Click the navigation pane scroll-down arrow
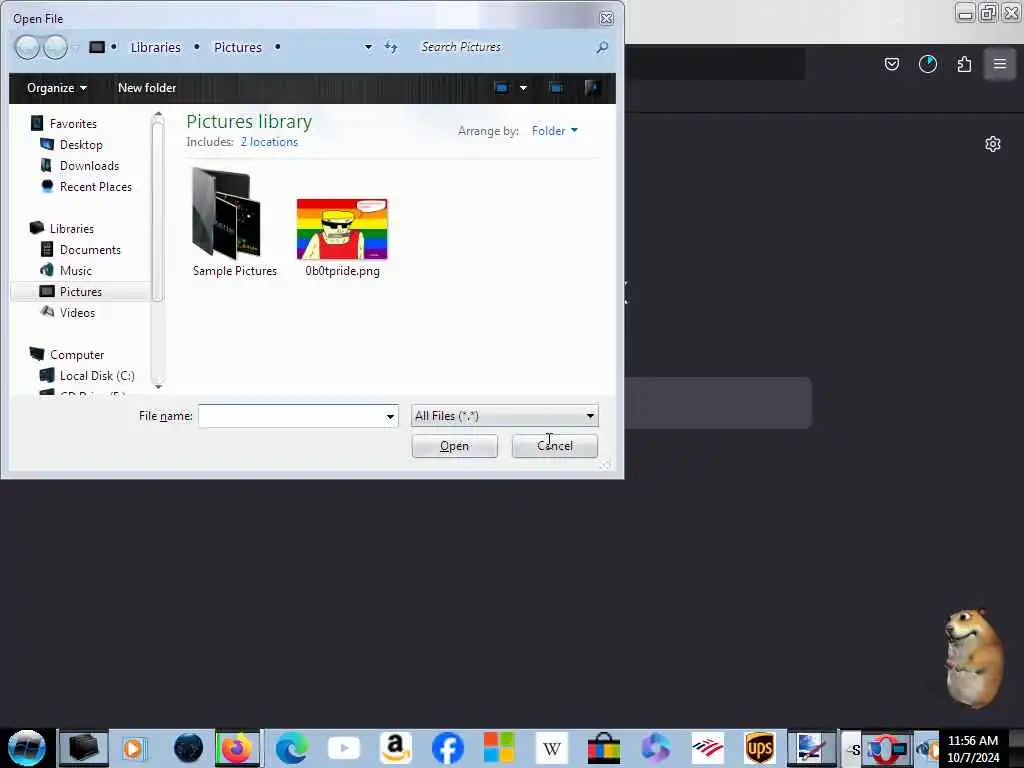This screenshot has width=1024, height=768. tap(157, 386)
